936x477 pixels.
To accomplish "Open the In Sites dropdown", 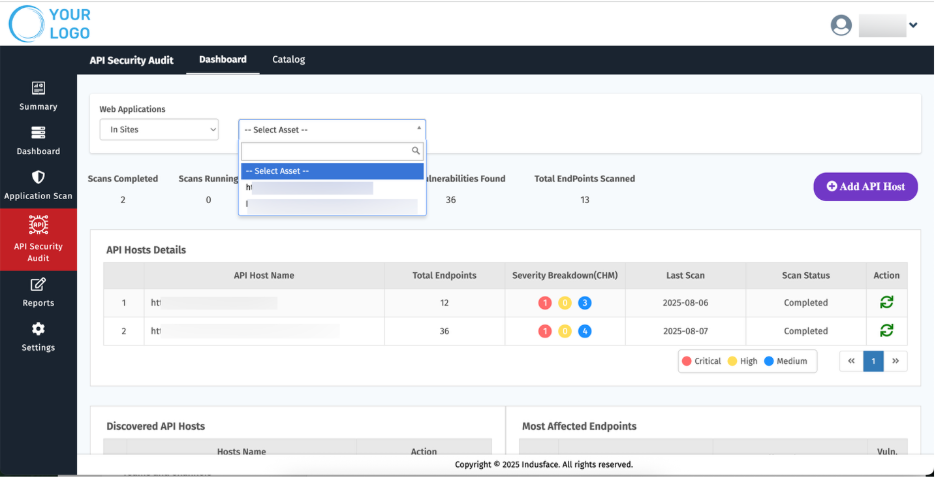I will coord(159,130).
